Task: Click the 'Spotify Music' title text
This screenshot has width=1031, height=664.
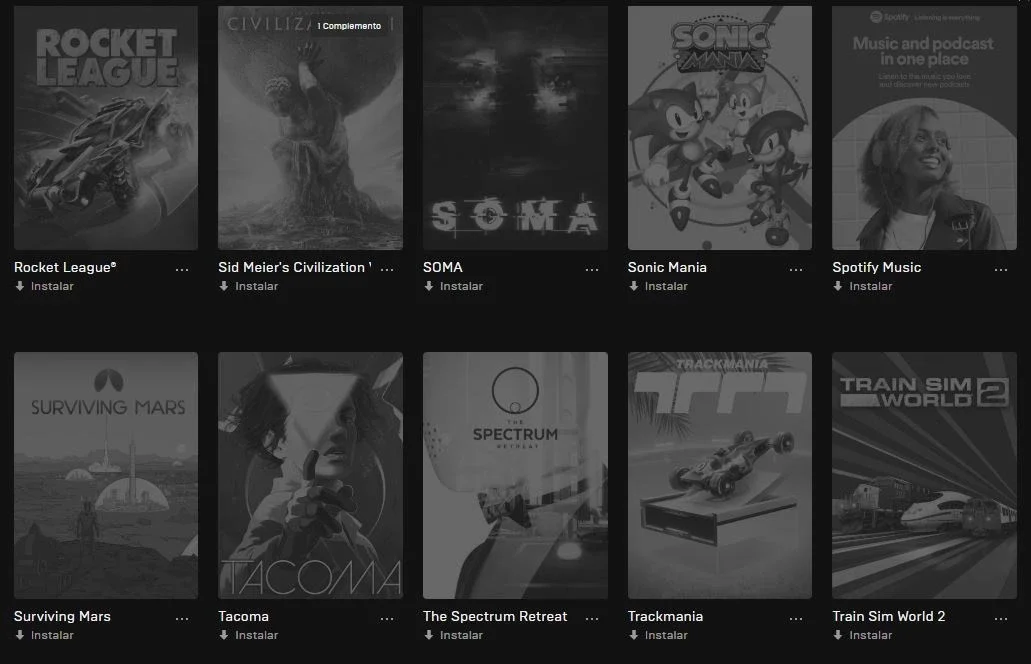Action: (x=876, y=267)
